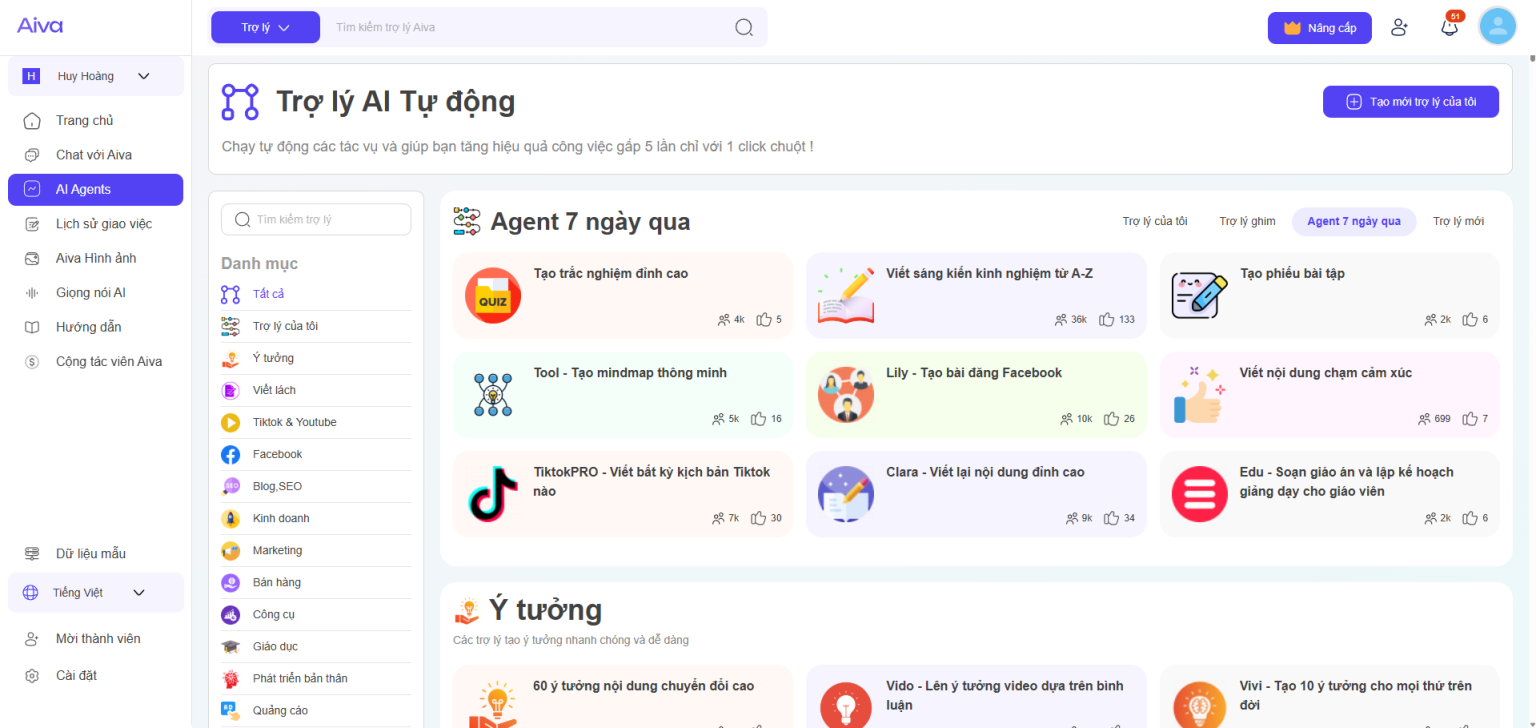The width and height of the screenshot is (1536, 728).
Task: Click the quiz icon on Tạo trắc nghiệm card
Action: (x=493, y=295)
